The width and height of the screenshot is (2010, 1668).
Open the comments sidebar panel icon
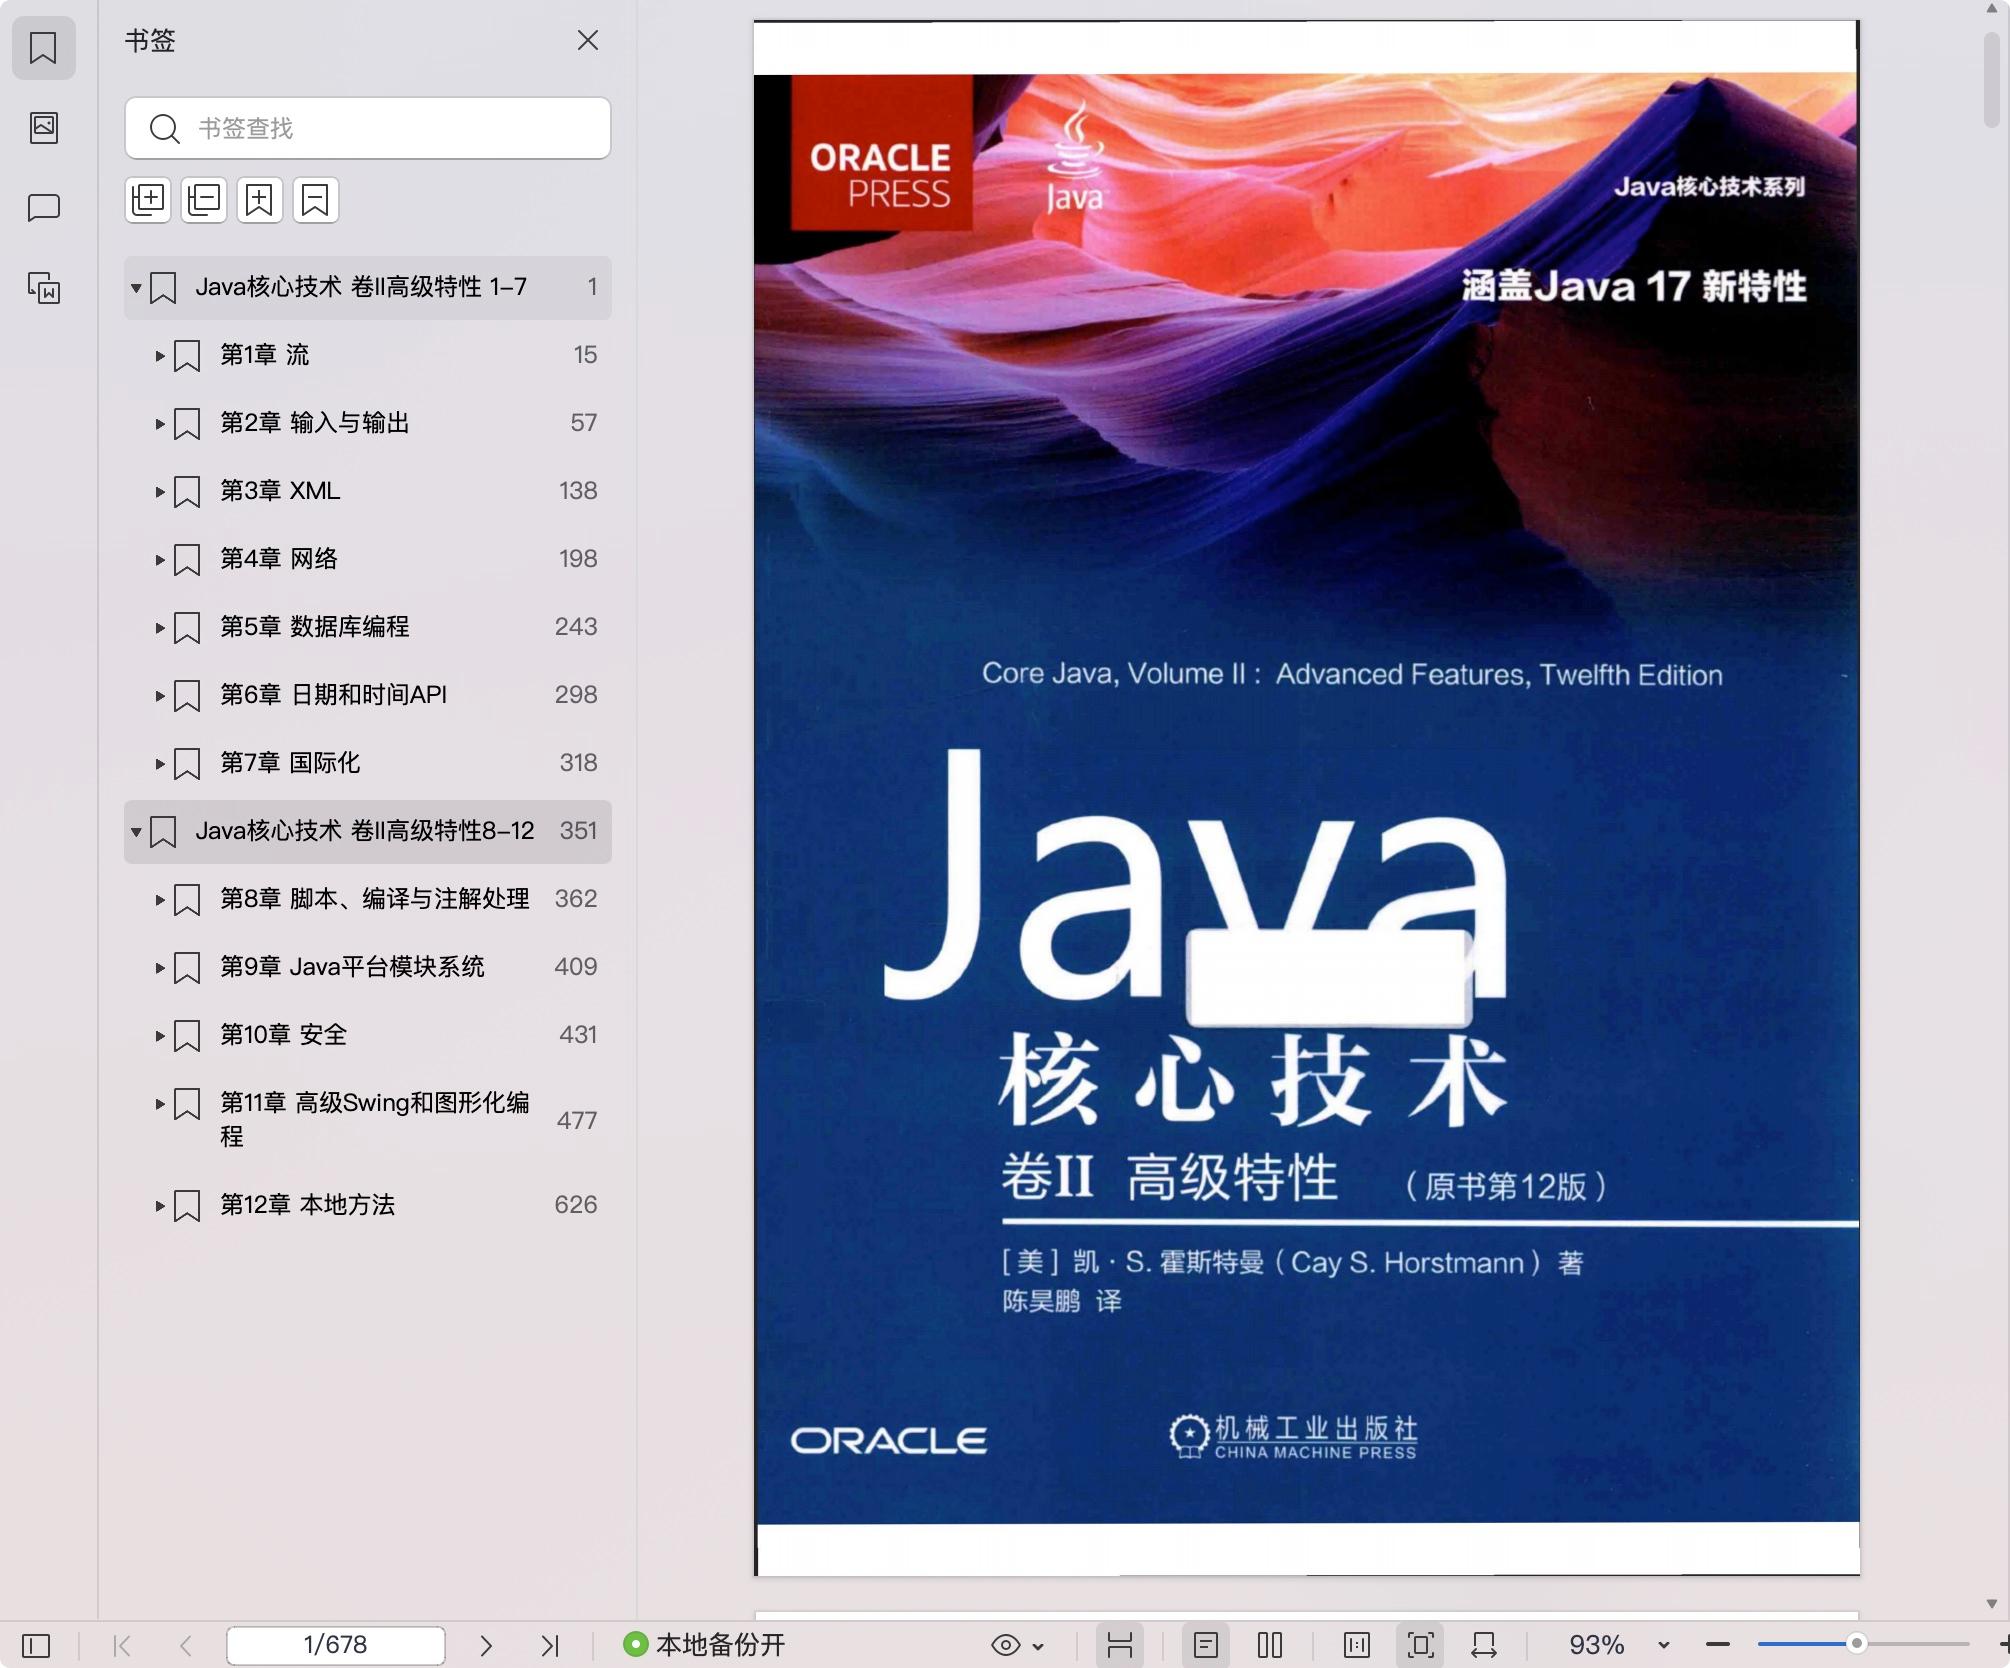(43, 207)
